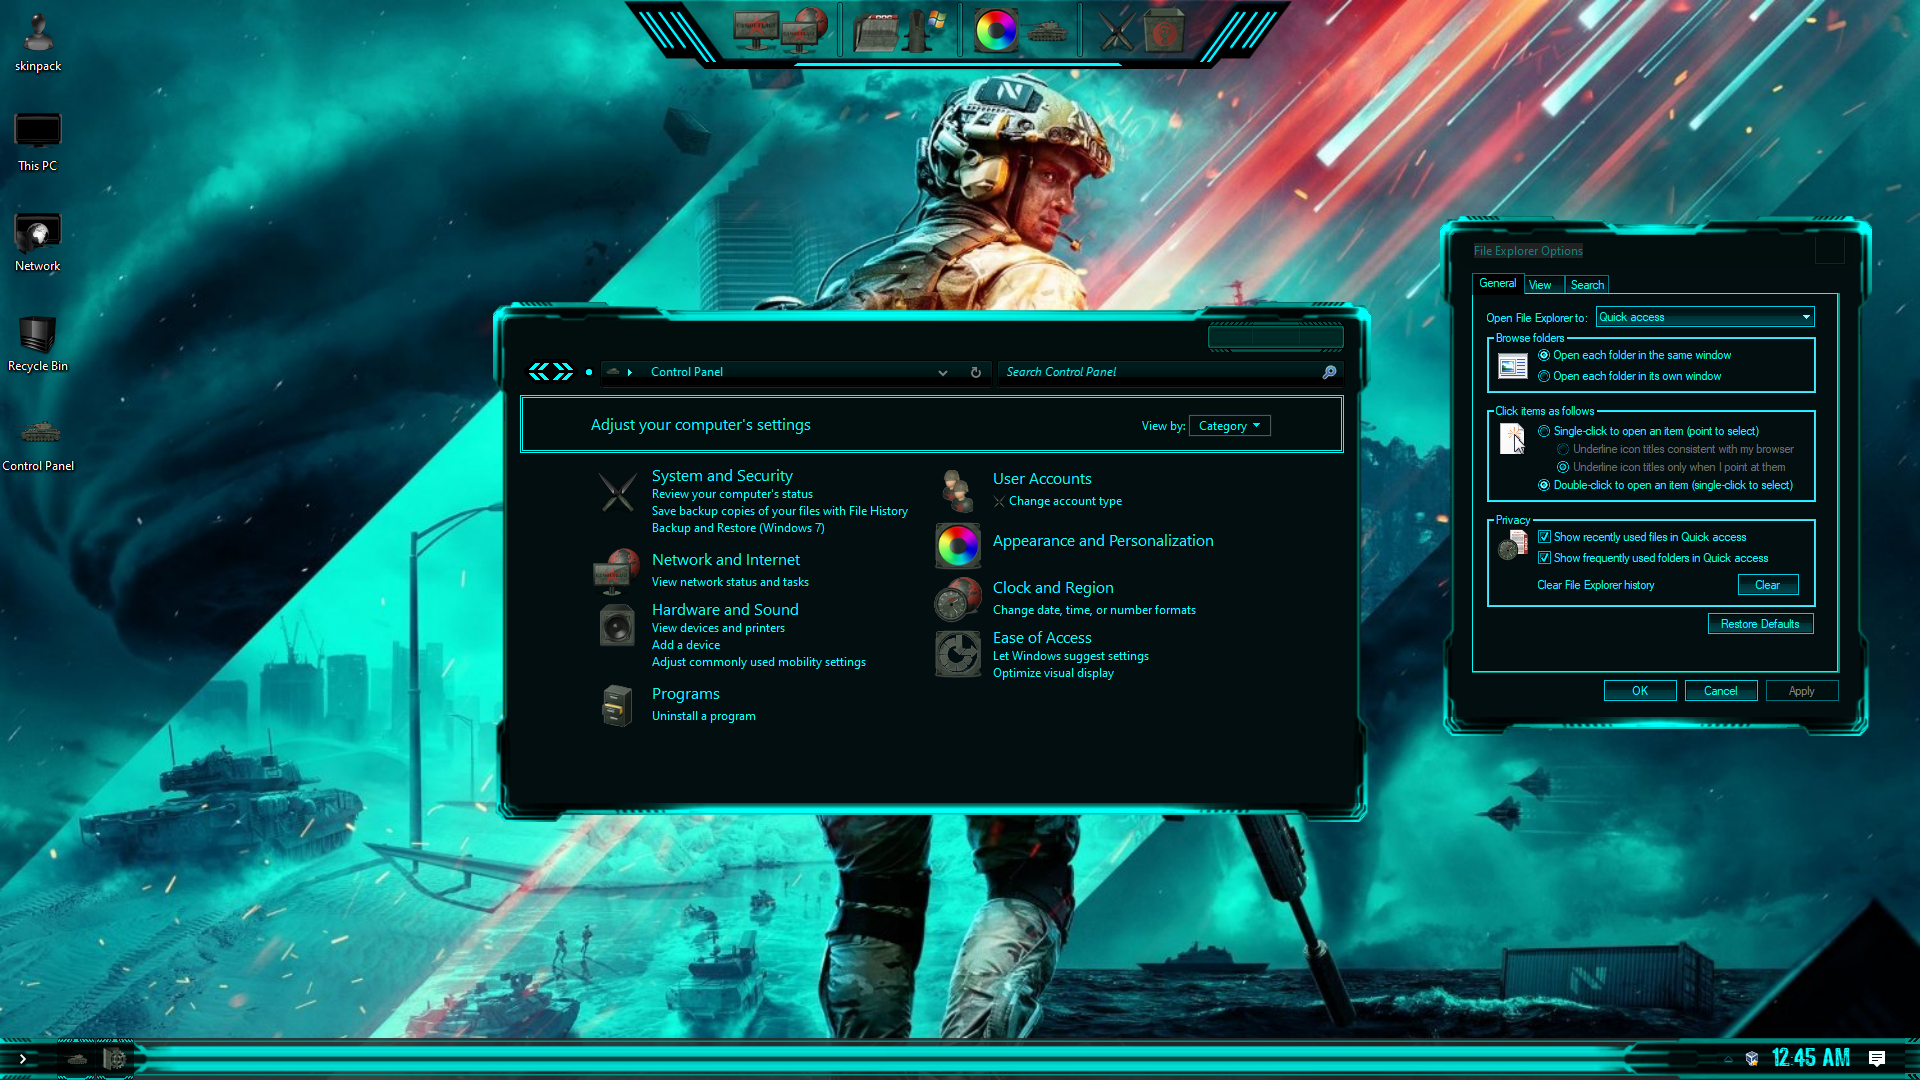
Task: Click the Restore Defaults button
Action: [x=1759, y=624]
